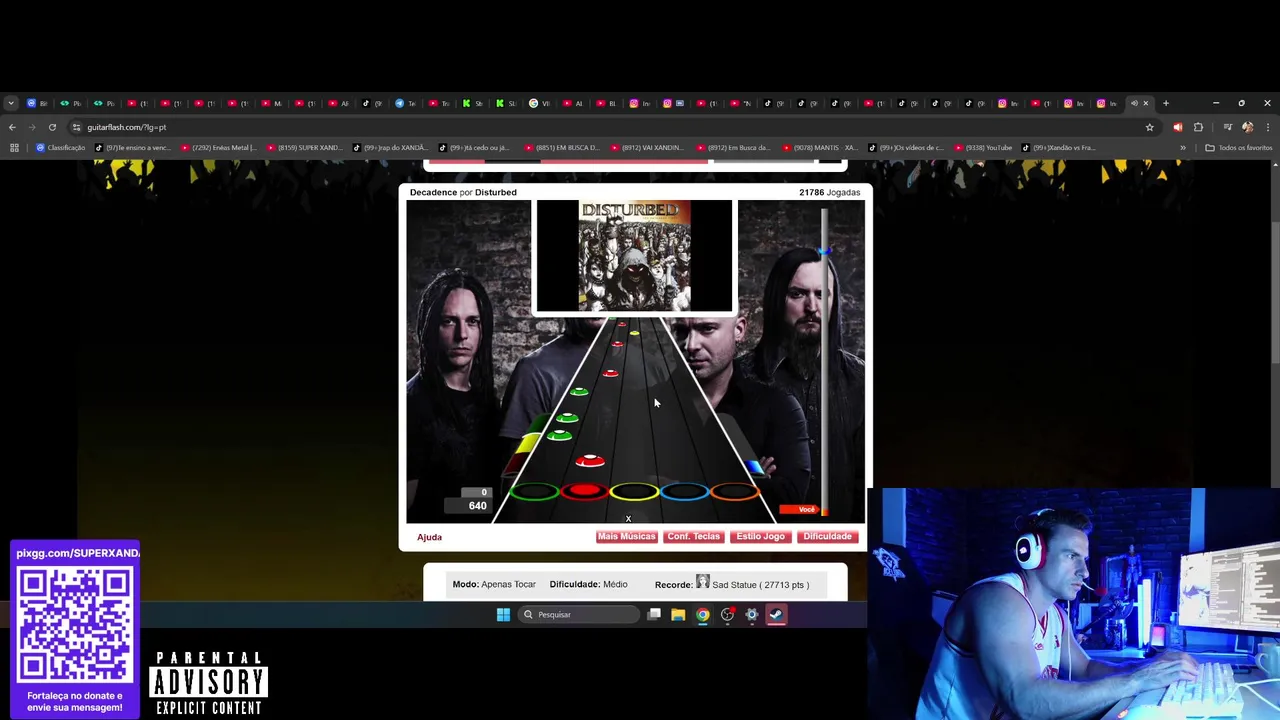The height and width of the screenshot is (720, 1280).
Task: Click the Sad Statue ( 27713 pts ) text
Action: (x=760, y=585)
